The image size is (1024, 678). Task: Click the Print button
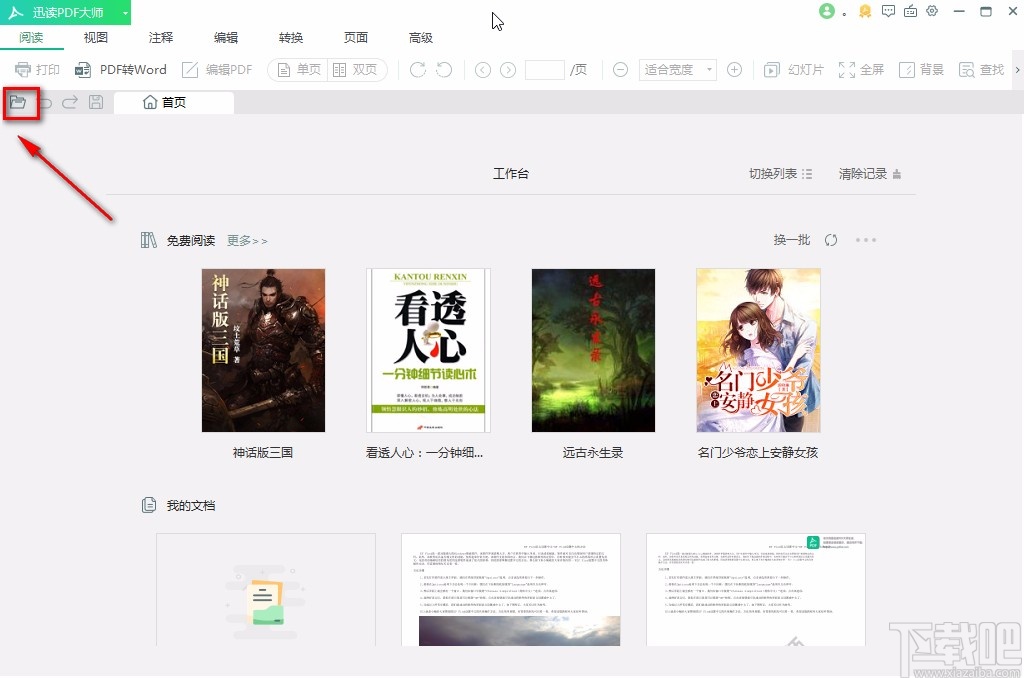pyautogui.click(x=37, y=69)
